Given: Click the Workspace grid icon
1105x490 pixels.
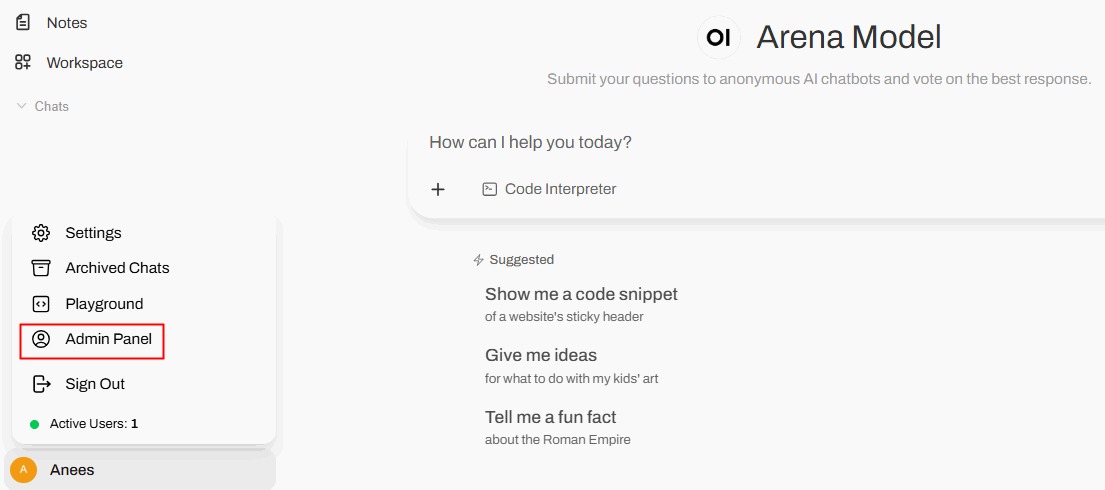Looking at the screenshot, I should pyautogui.click(x=23, y=62).
